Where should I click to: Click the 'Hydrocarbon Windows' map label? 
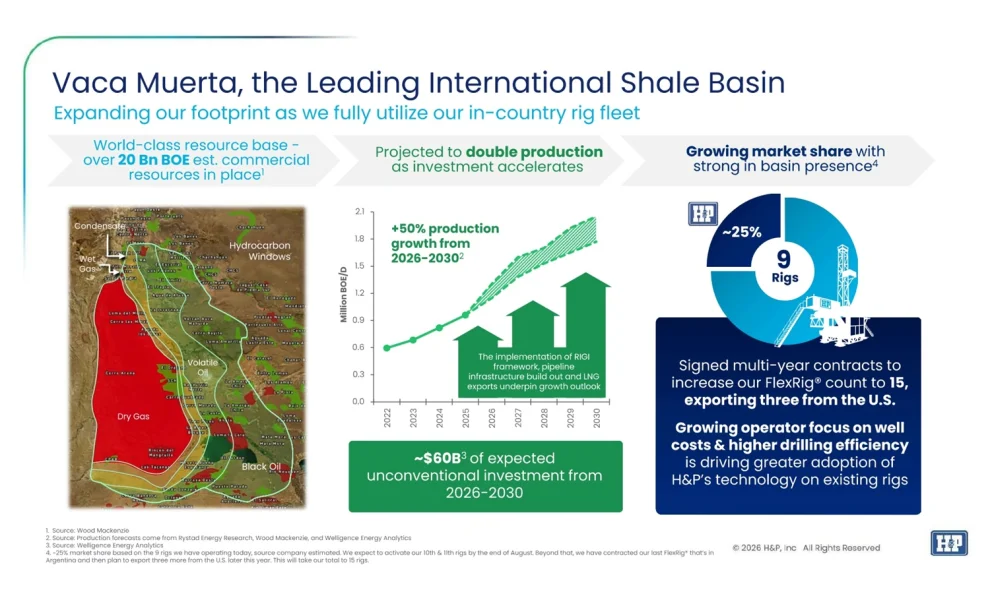point(259,251)
